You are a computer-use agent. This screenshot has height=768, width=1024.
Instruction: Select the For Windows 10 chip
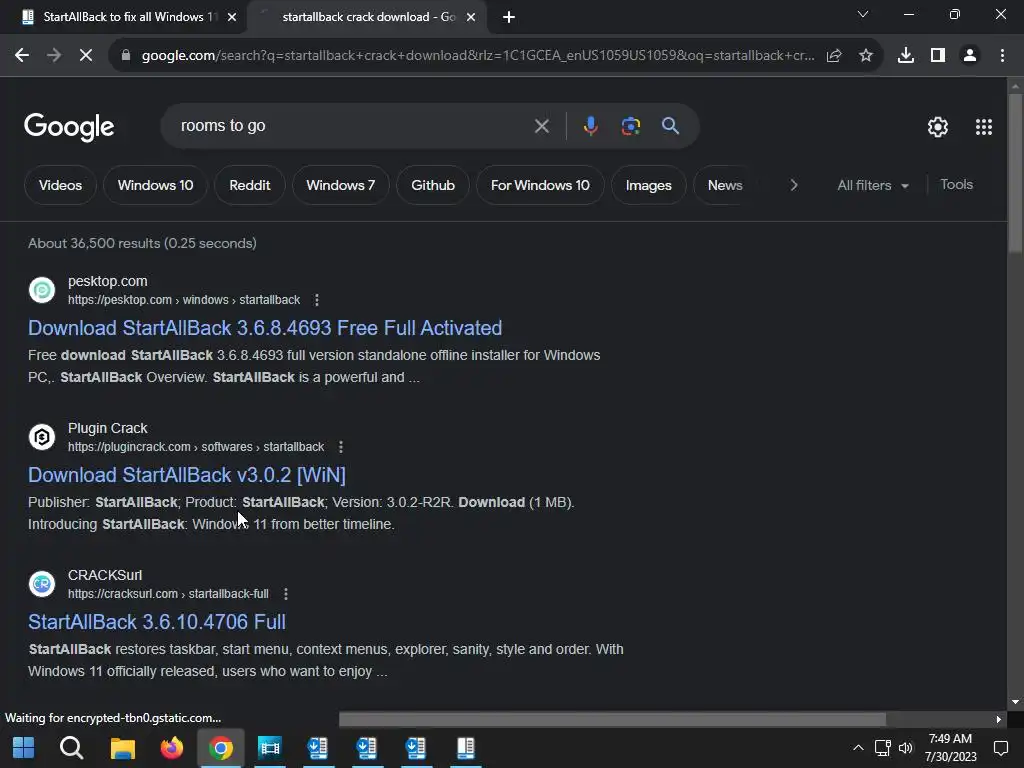coord(540,185)
